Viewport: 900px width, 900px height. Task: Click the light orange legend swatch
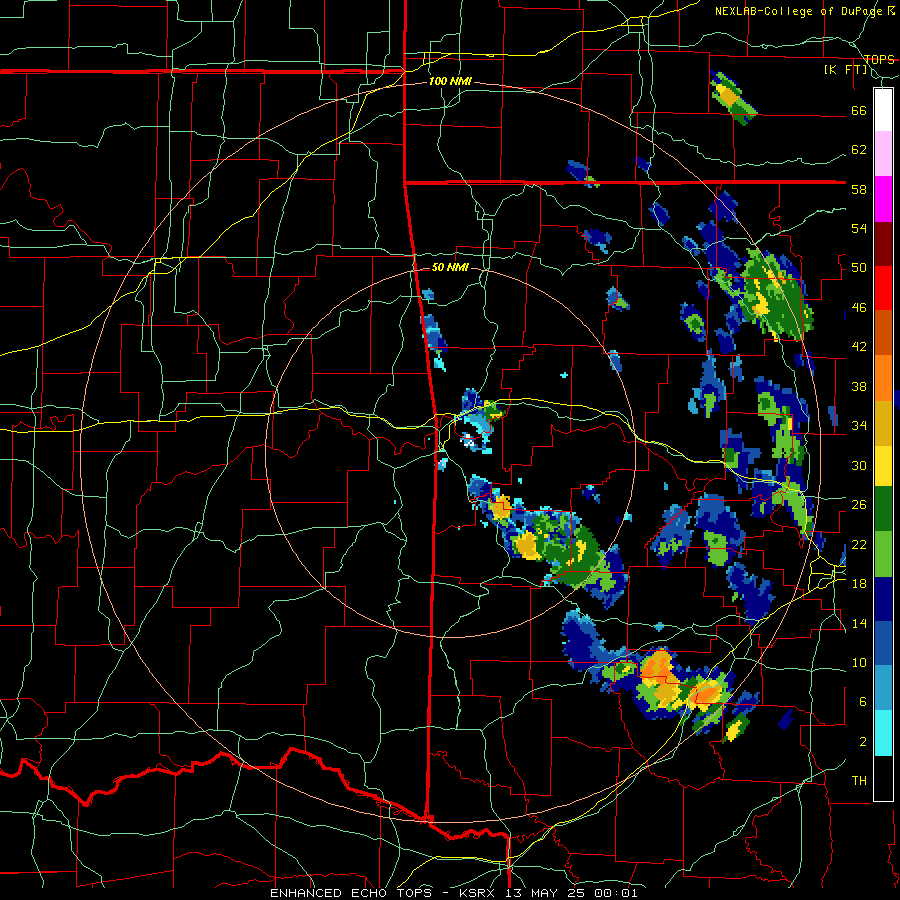(x=883, y=378)
